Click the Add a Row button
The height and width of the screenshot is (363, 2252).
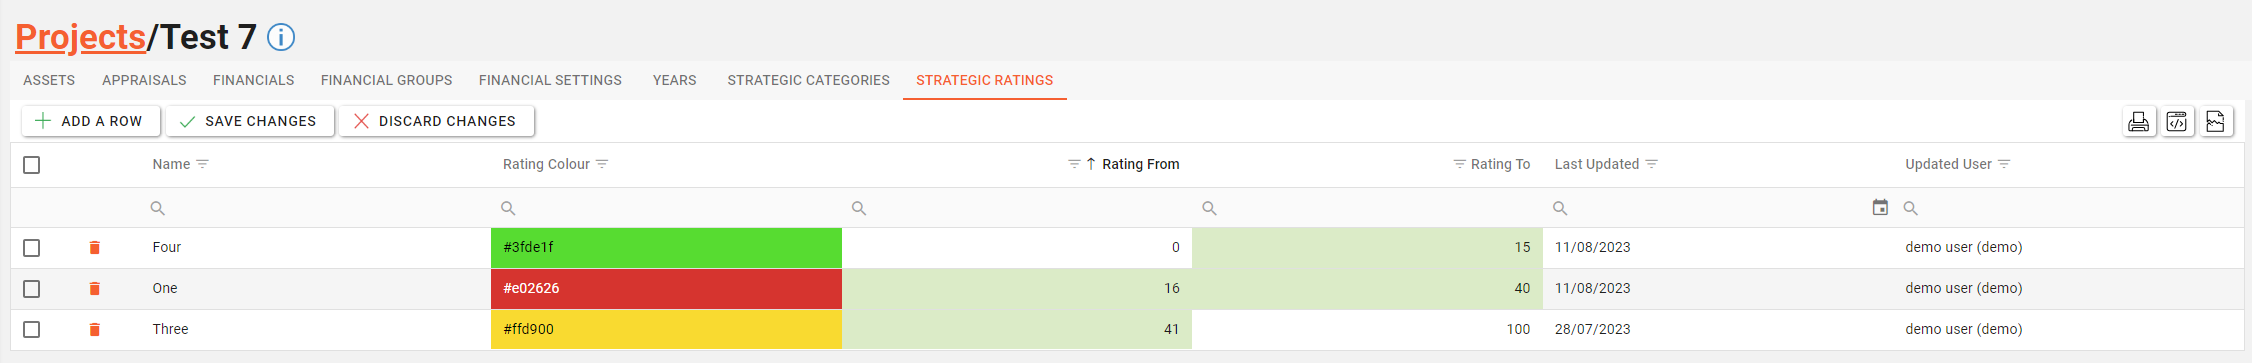(90, 121)
